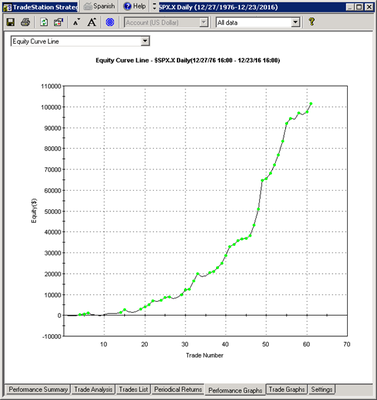The height and width of the screenshot is (400, 377).
Task: Click the Print icon in toolbar
Action: pyautogui.click(x=25, y=22)
